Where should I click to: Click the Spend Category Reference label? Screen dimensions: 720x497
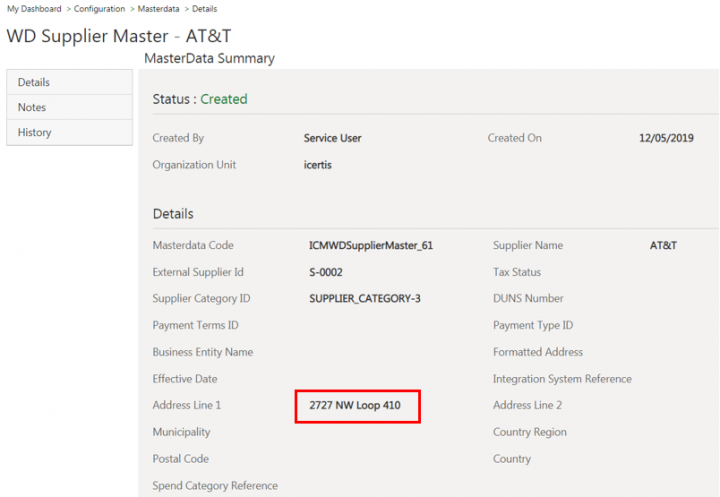[215, 486]
